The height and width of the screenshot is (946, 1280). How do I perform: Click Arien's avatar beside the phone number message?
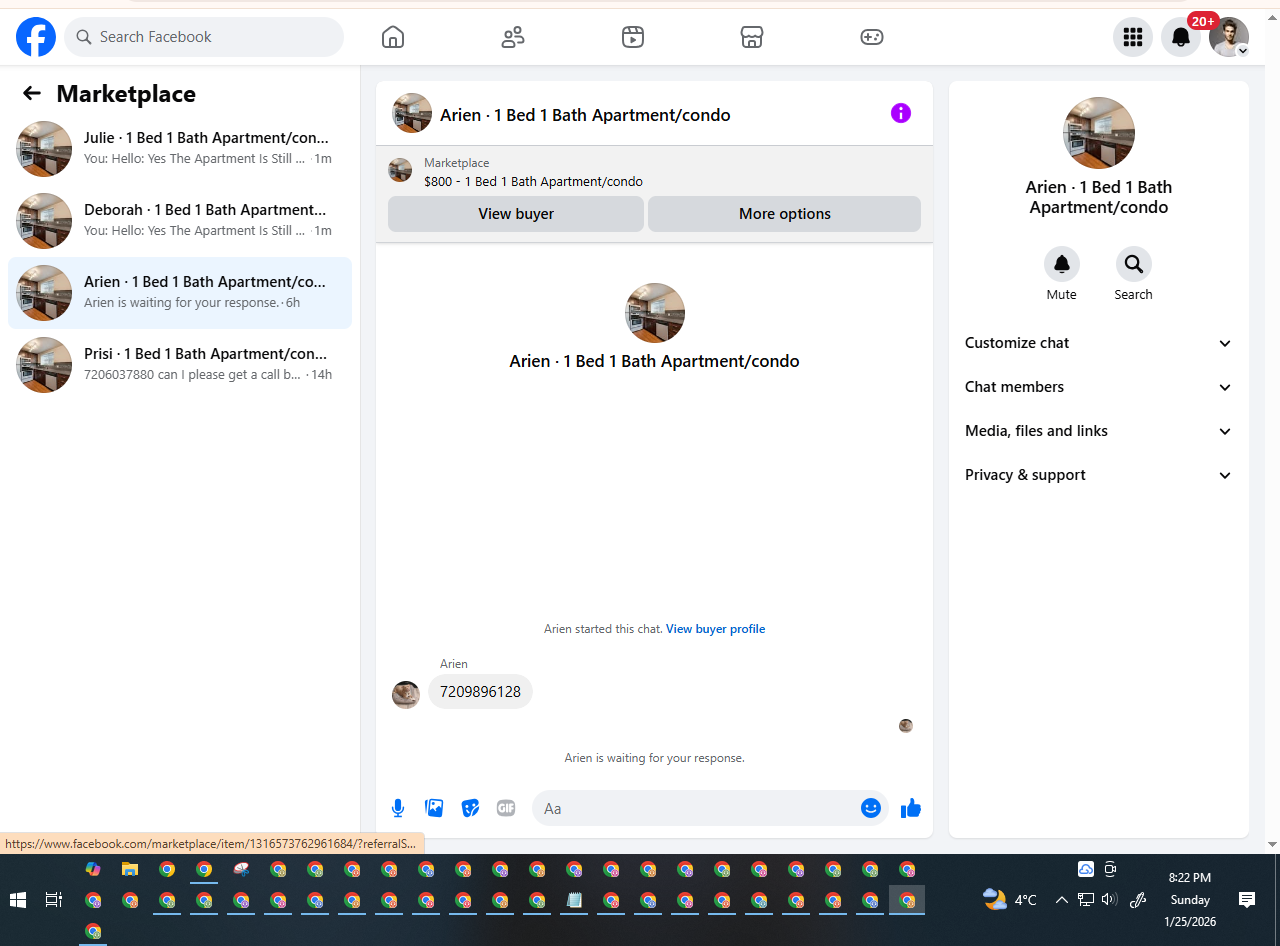tap(406, 695)
